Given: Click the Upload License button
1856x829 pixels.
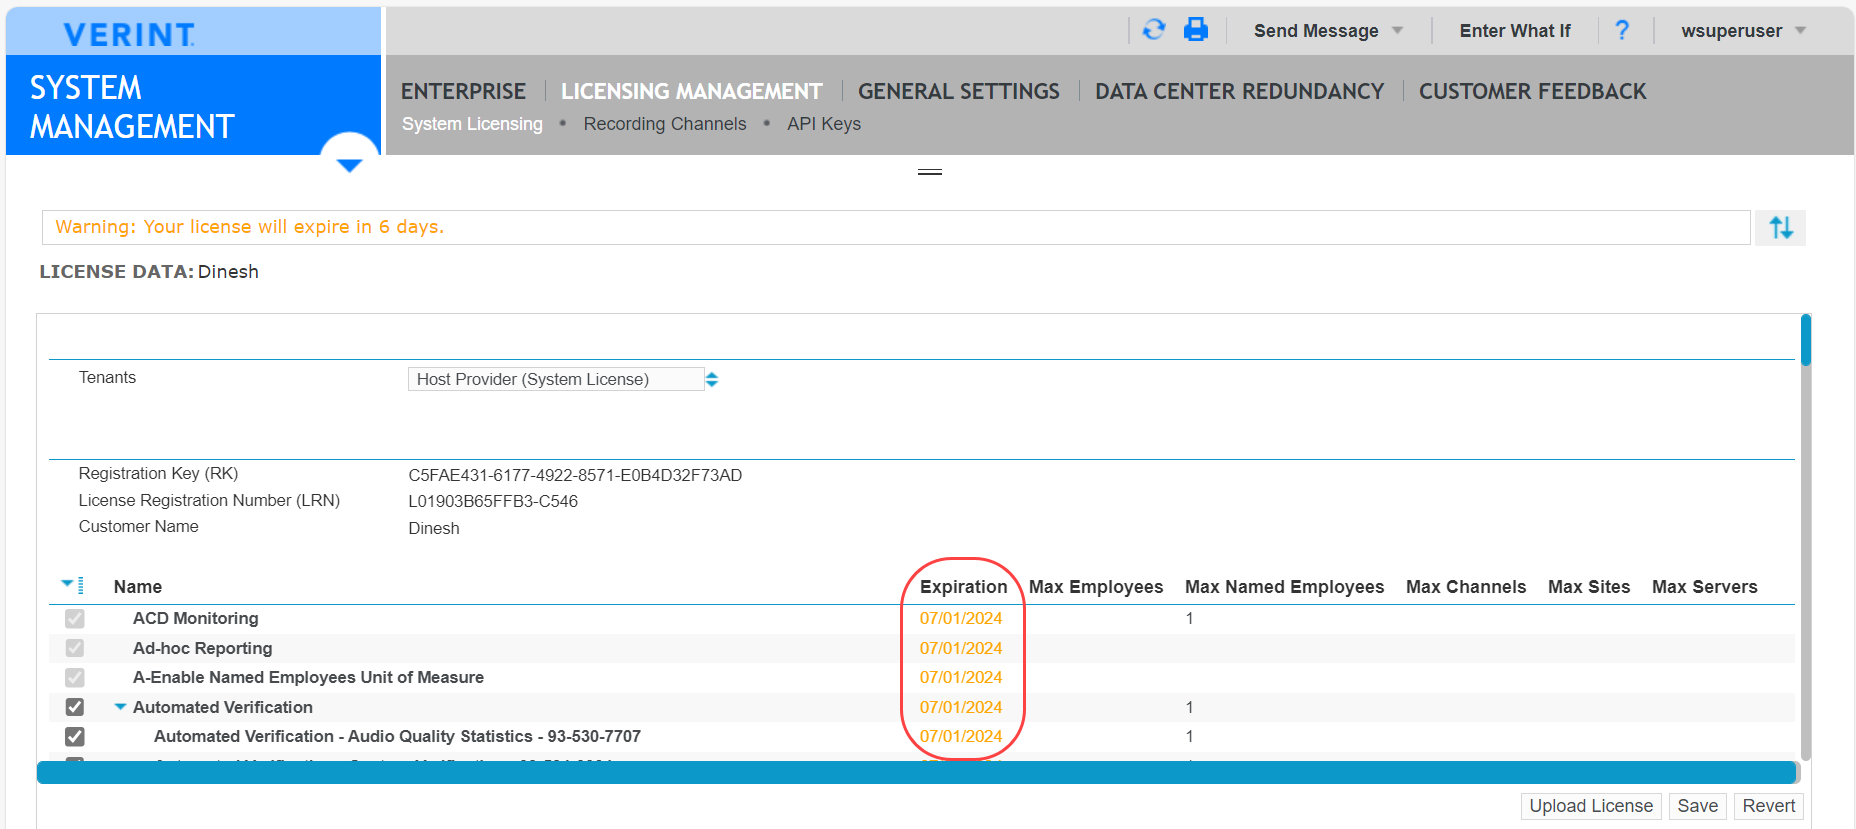Looking at the screenshot, I should [1591, 806].
